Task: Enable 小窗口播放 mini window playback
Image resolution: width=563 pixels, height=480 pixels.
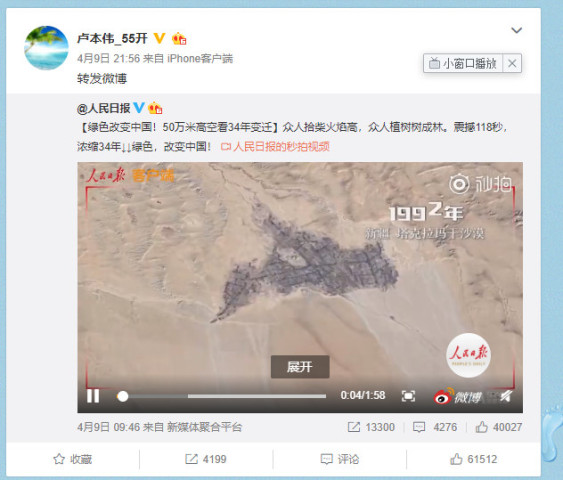Action: click(463, 64)
